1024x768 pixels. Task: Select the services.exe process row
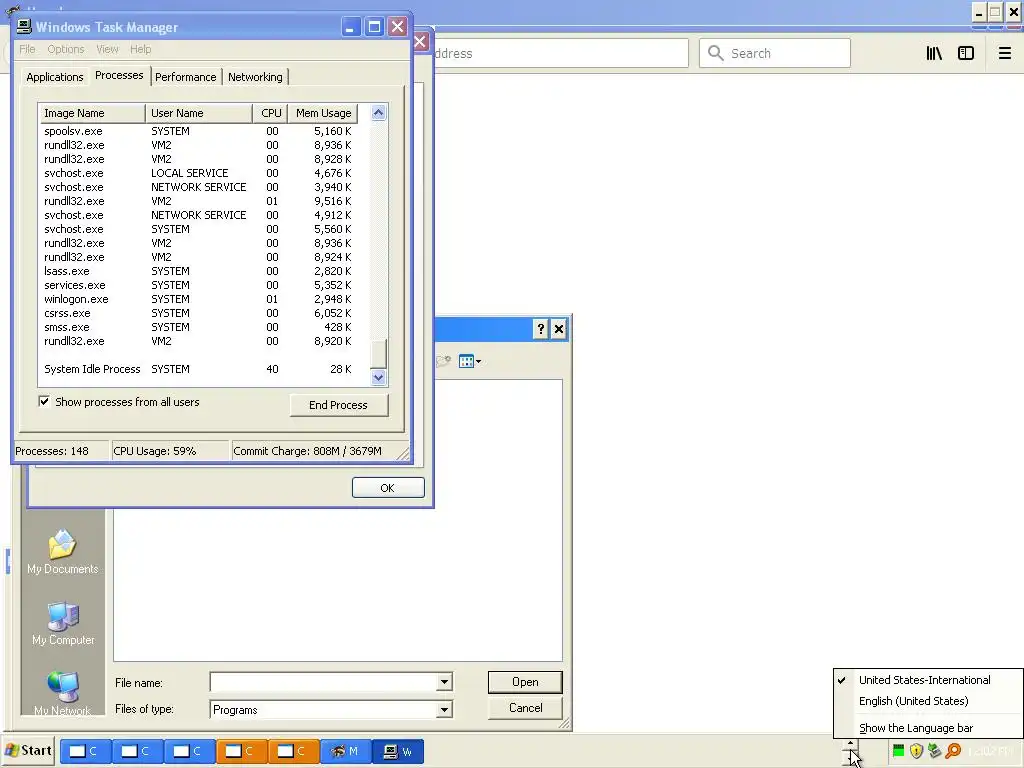[199, 285]
